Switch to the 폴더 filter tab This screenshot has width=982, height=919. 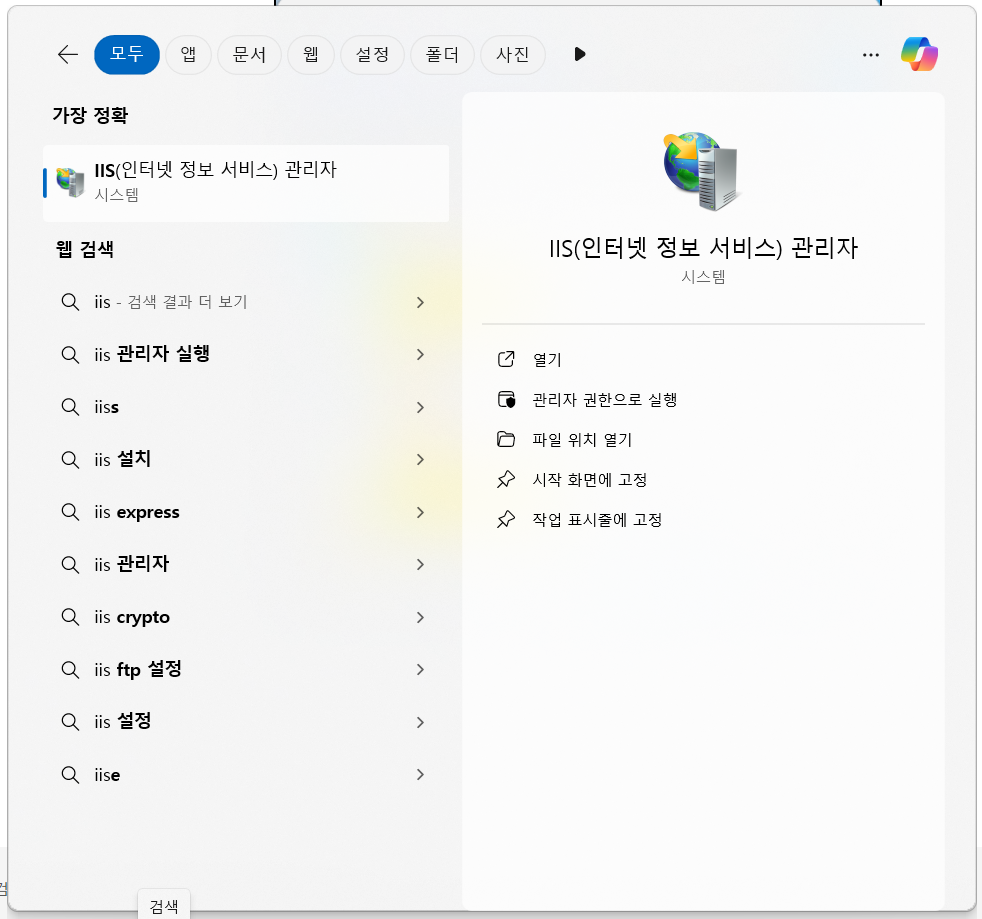click(x=442, y=55)
